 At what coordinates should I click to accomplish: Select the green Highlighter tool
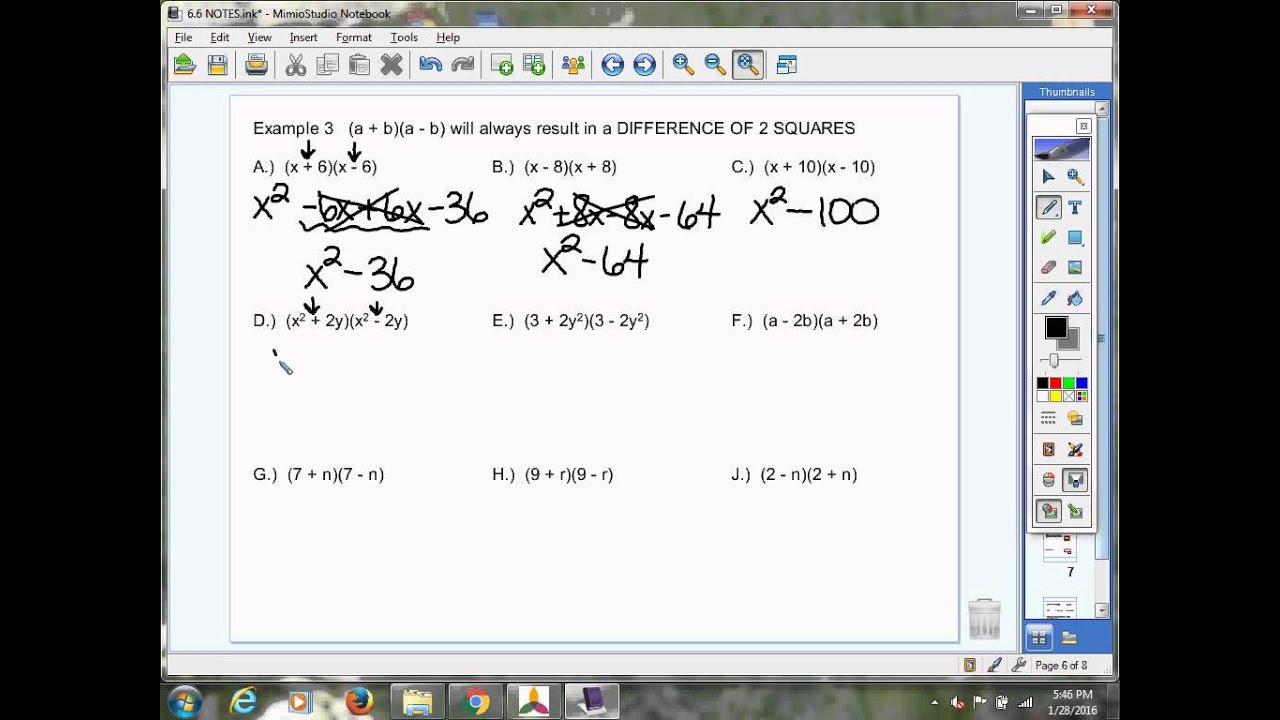tap(1048, 238)
